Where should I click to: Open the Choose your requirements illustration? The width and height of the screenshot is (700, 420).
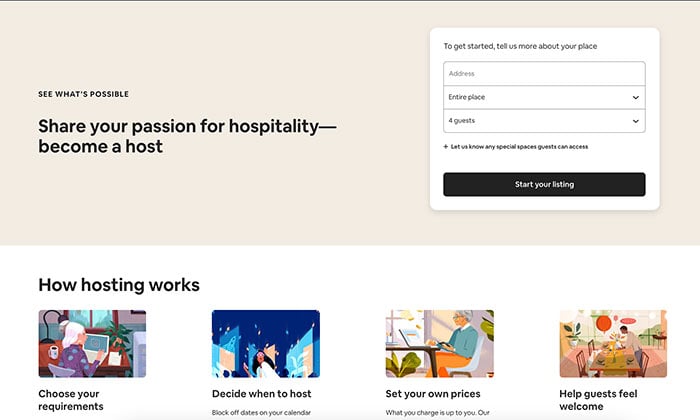point(92,344)
